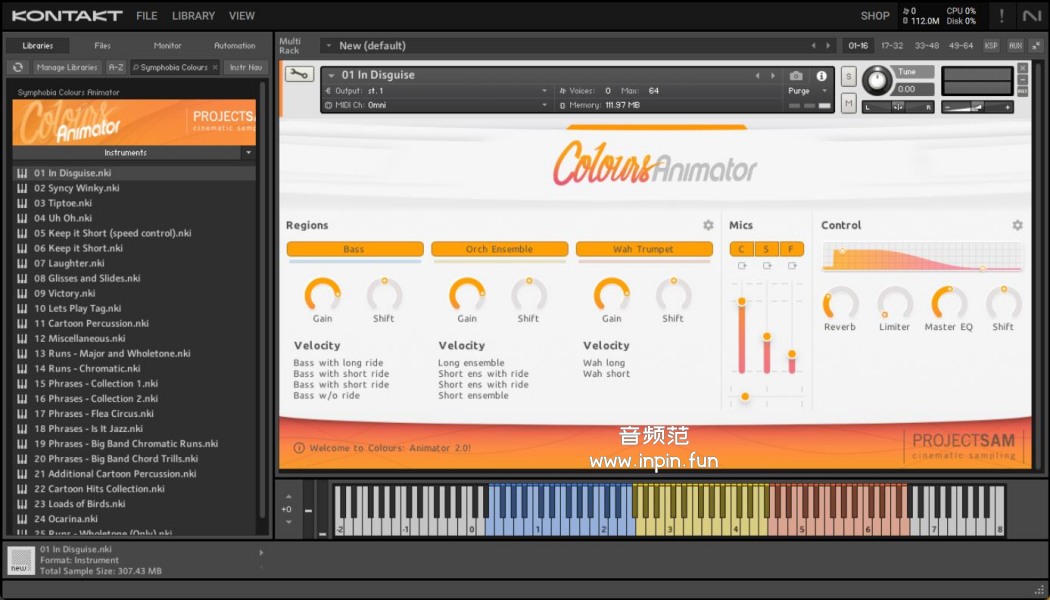Minimize rack view icon at header right
The height and width of the screenshot is (600, 1050).
pos(1037,46)
